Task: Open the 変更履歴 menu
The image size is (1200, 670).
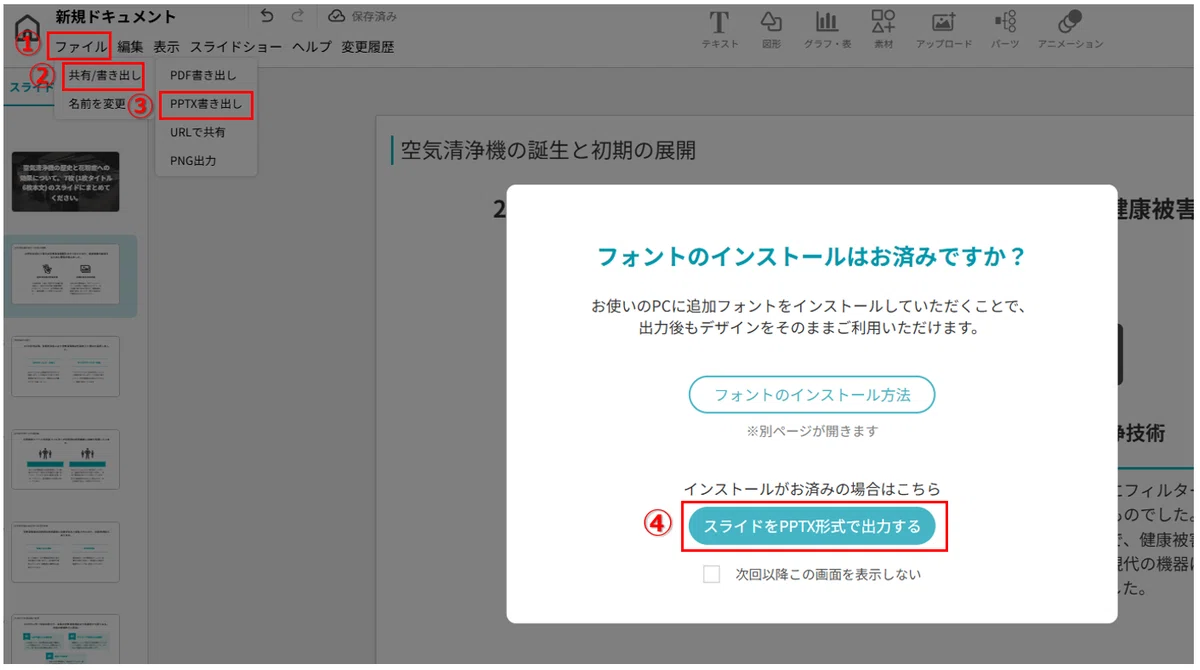Action: tap(368, 46)
